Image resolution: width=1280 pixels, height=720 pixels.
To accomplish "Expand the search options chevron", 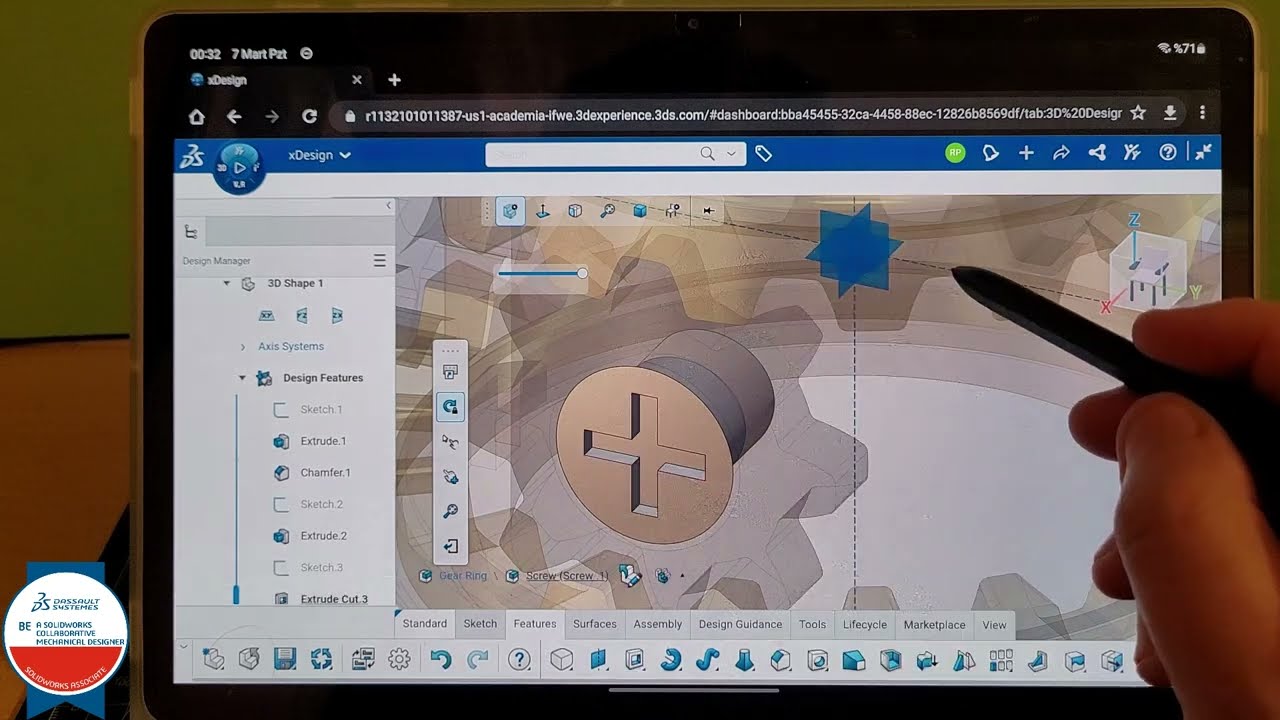I will point(731,154).
